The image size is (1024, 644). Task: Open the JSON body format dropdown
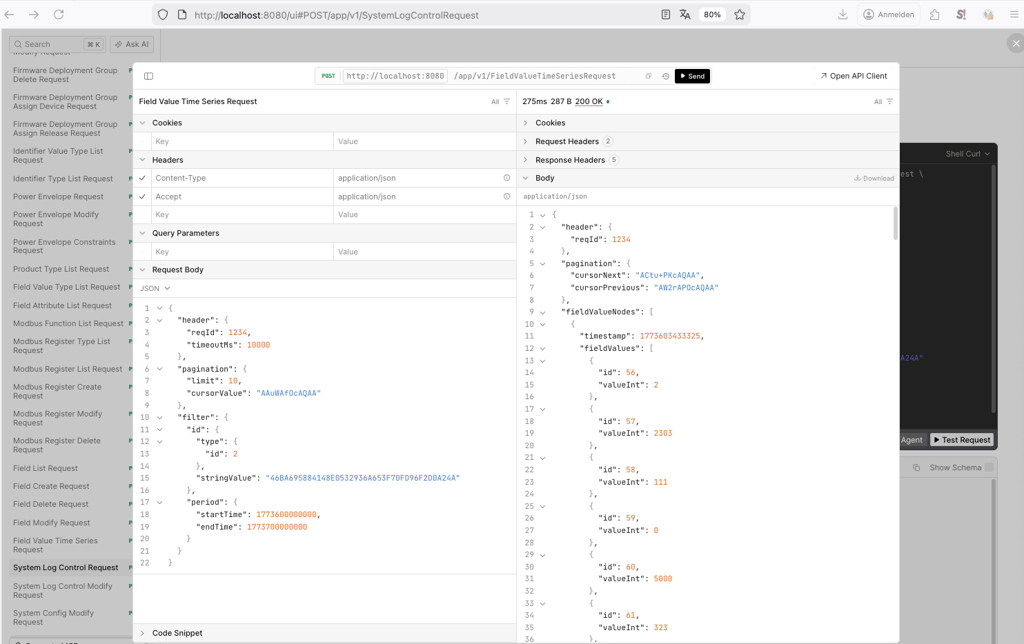155,289
